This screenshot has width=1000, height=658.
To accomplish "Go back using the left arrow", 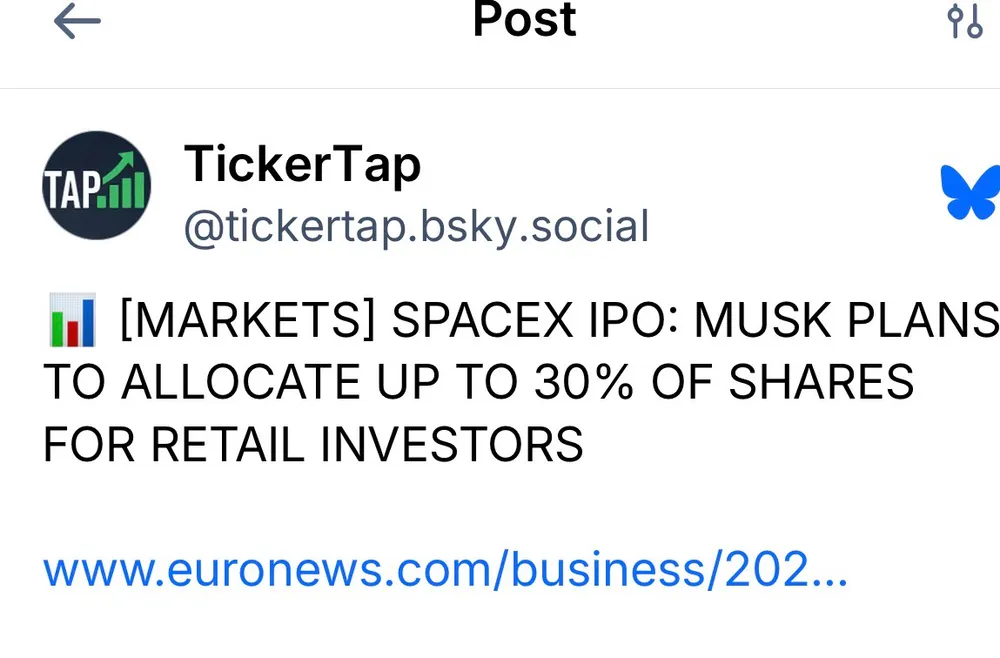I will coord(77,21).
